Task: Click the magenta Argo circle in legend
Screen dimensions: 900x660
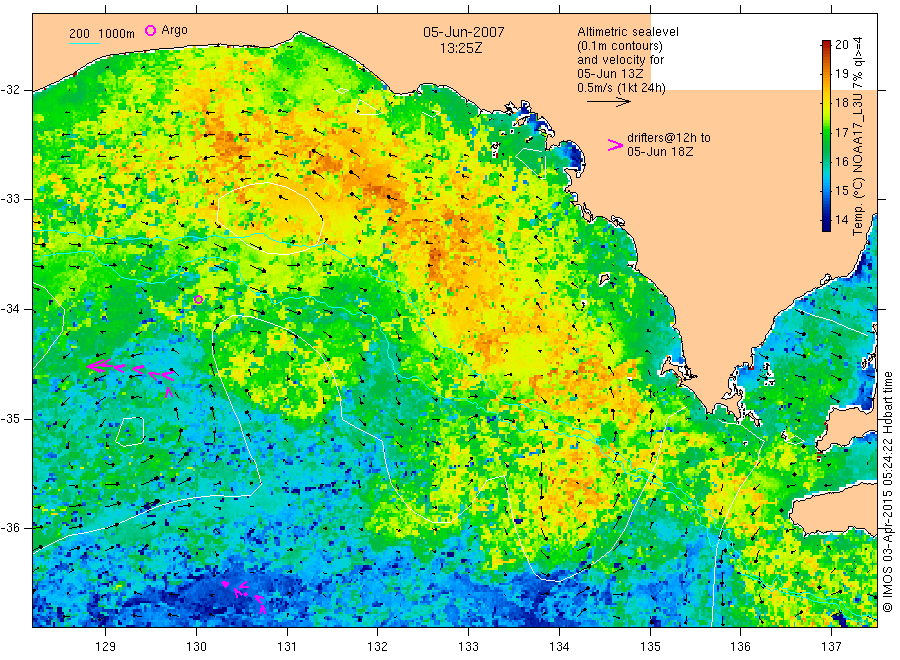Action: point(150,30)
